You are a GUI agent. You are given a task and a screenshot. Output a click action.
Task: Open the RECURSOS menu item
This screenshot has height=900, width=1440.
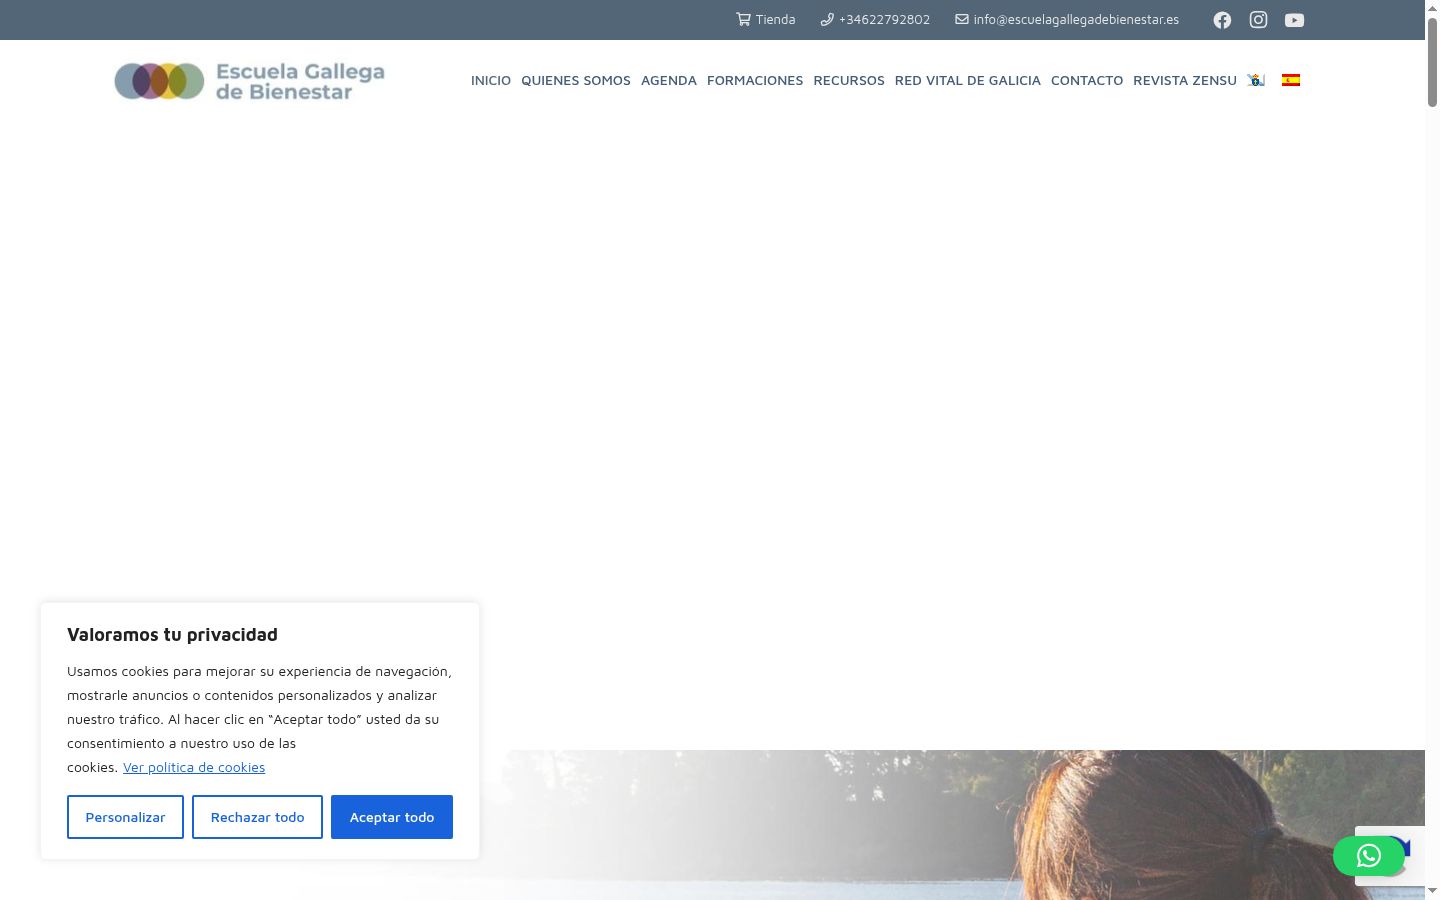point(849,80)
